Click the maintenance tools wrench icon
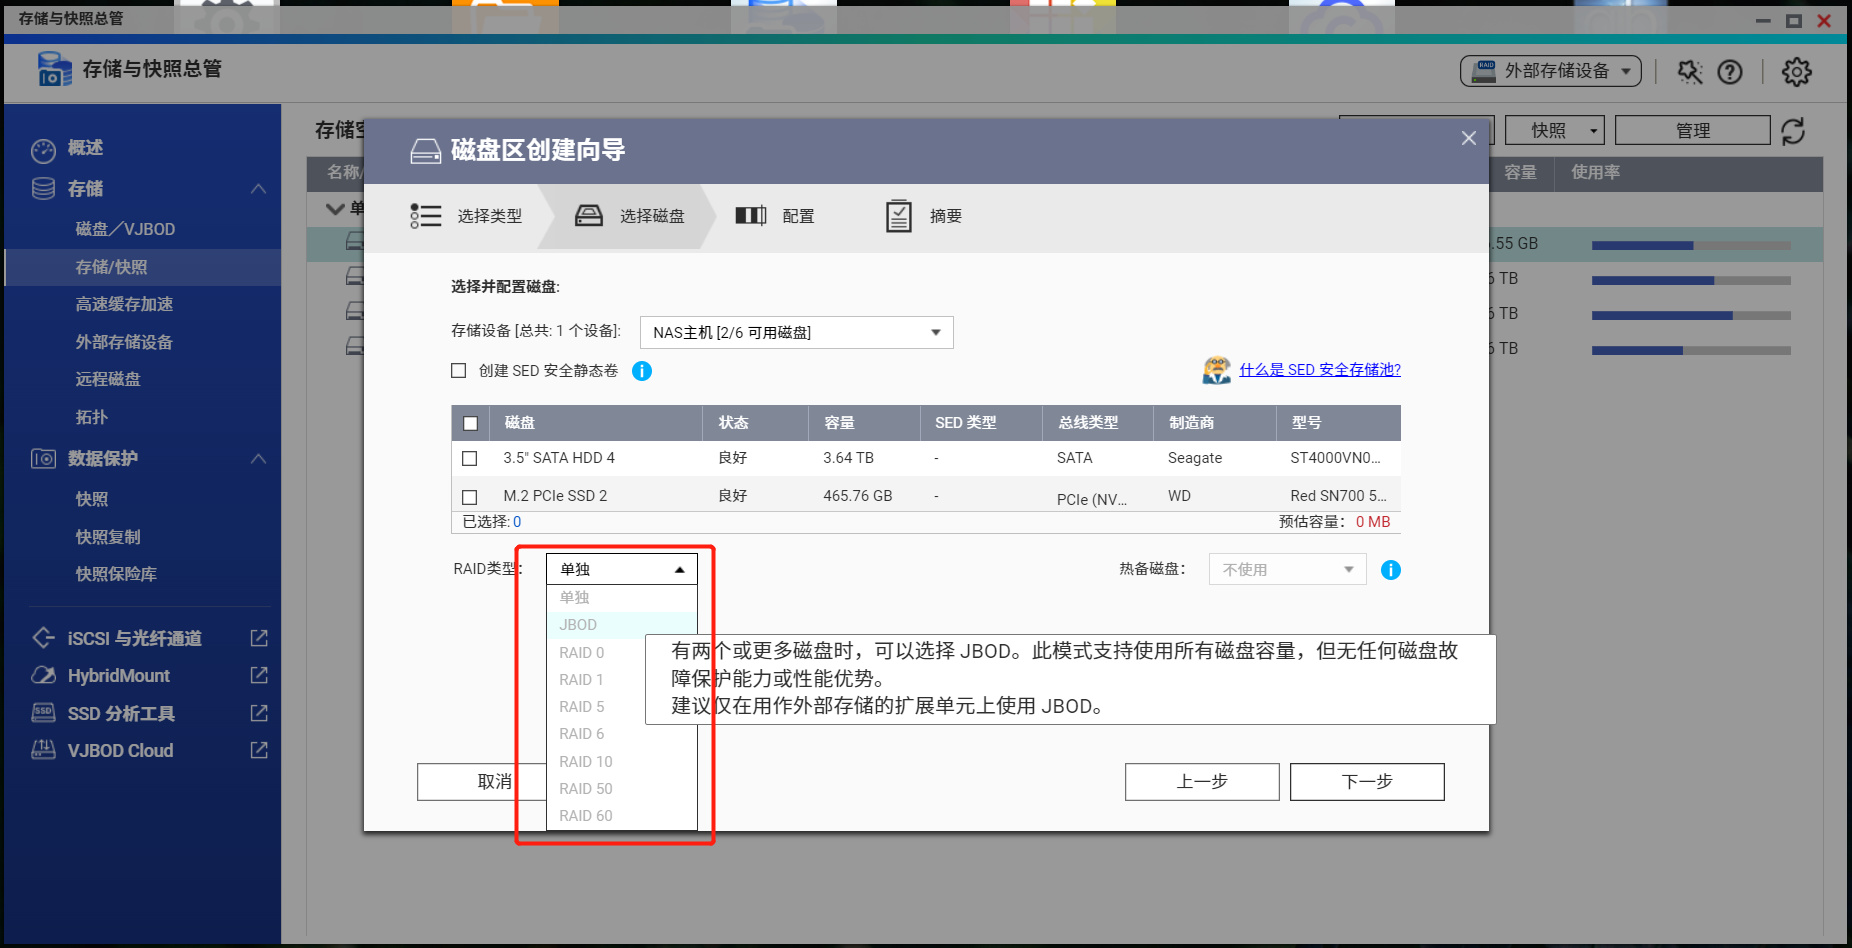Screen dimensions: 1852x948 (x=1689, y=71)
